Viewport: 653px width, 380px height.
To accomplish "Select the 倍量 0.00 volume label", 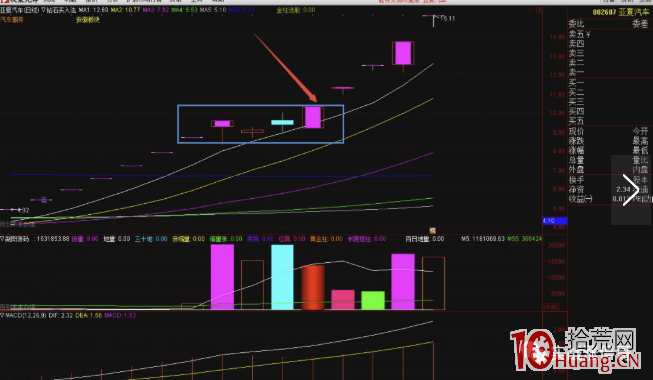I will pyautogui.click(x=85, y=239).
